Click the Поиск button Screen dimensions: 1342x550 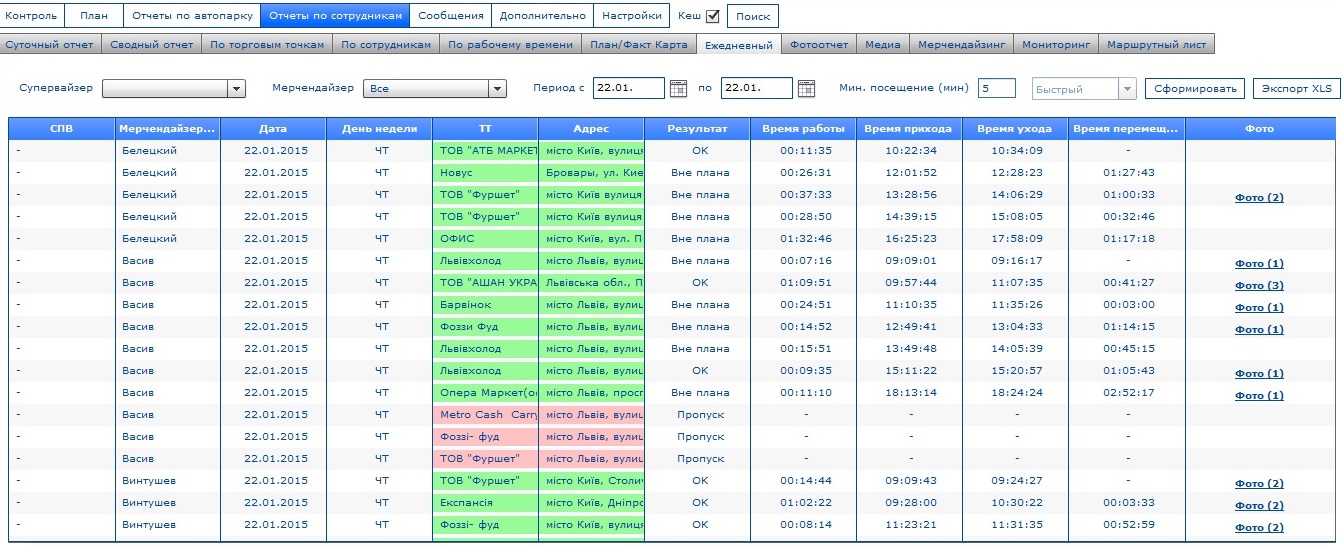[x=752, y=16]
